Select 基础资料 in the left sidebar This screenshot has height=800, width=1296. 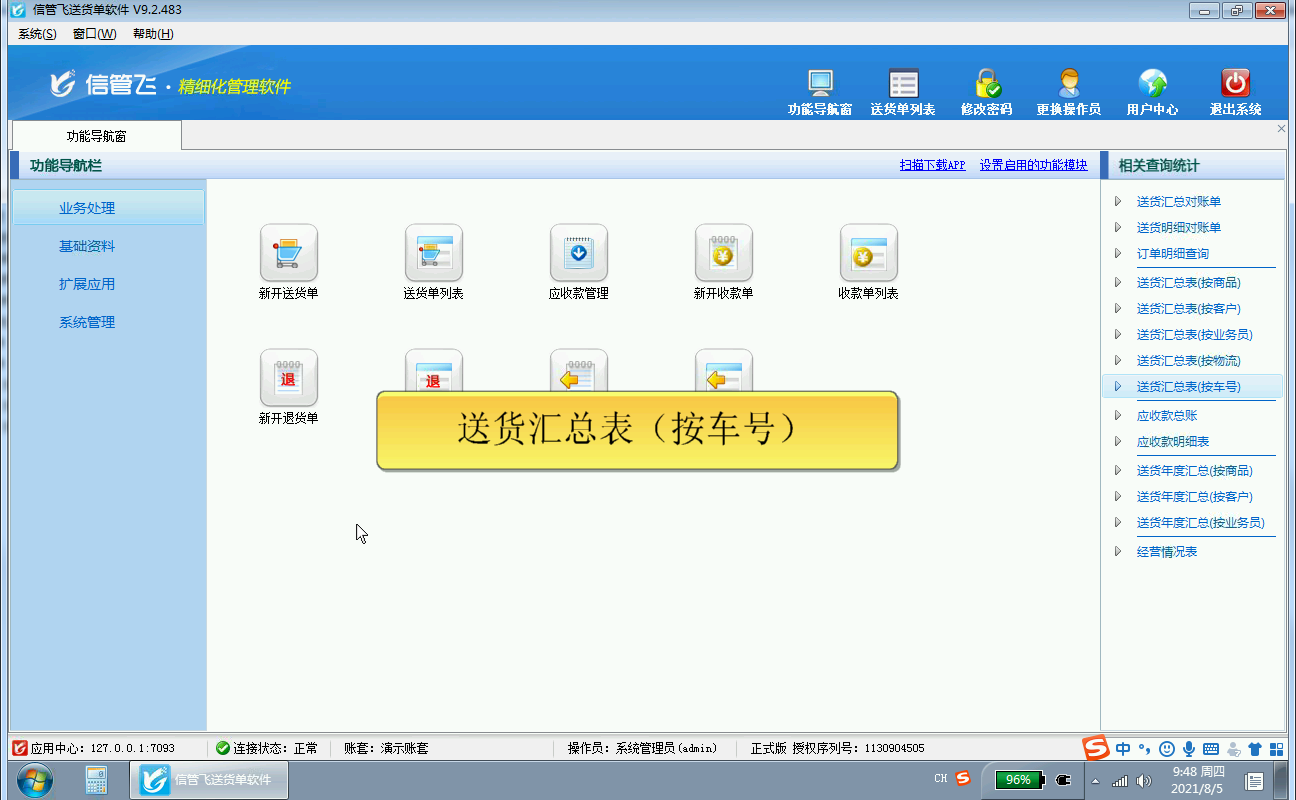pyautogui.click(x=87, y=246)
